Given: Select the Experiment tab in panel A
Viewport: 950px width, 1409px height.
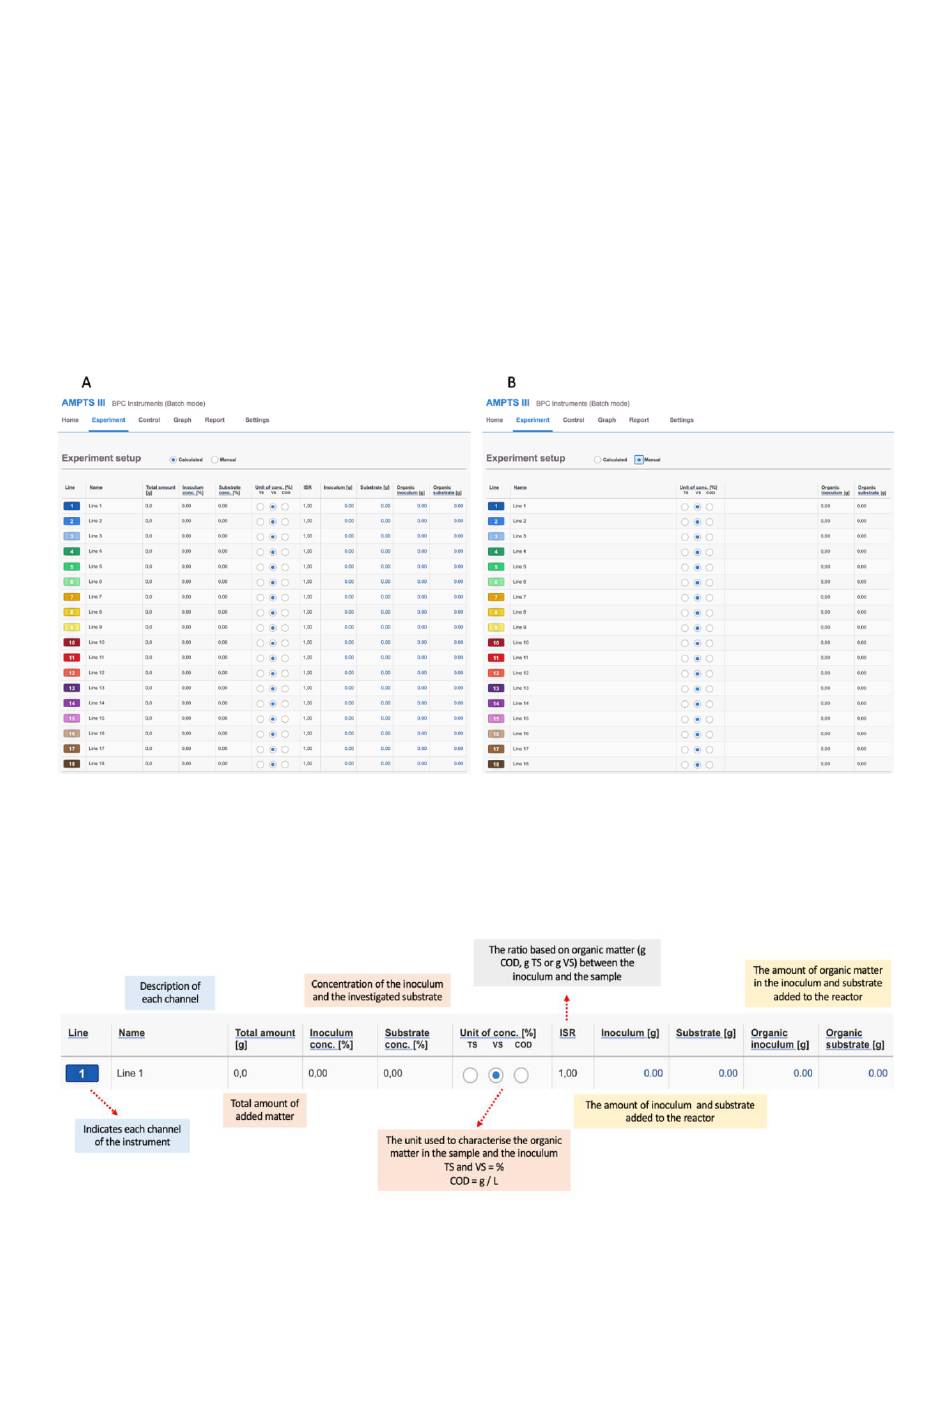Looking at the screenshot, I should (x=109, y=420).
